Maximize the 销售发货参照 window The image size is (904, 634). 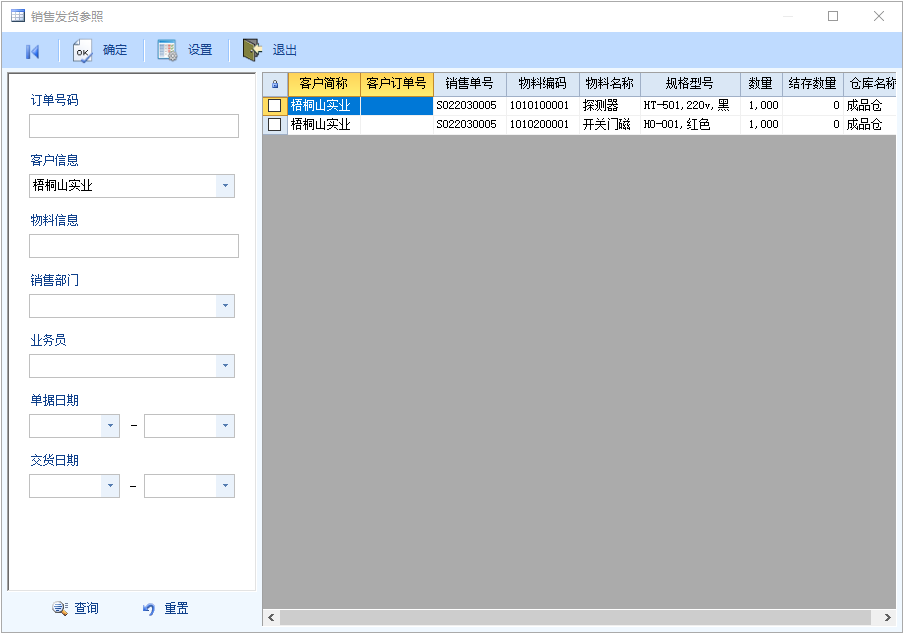coord(833,16)
